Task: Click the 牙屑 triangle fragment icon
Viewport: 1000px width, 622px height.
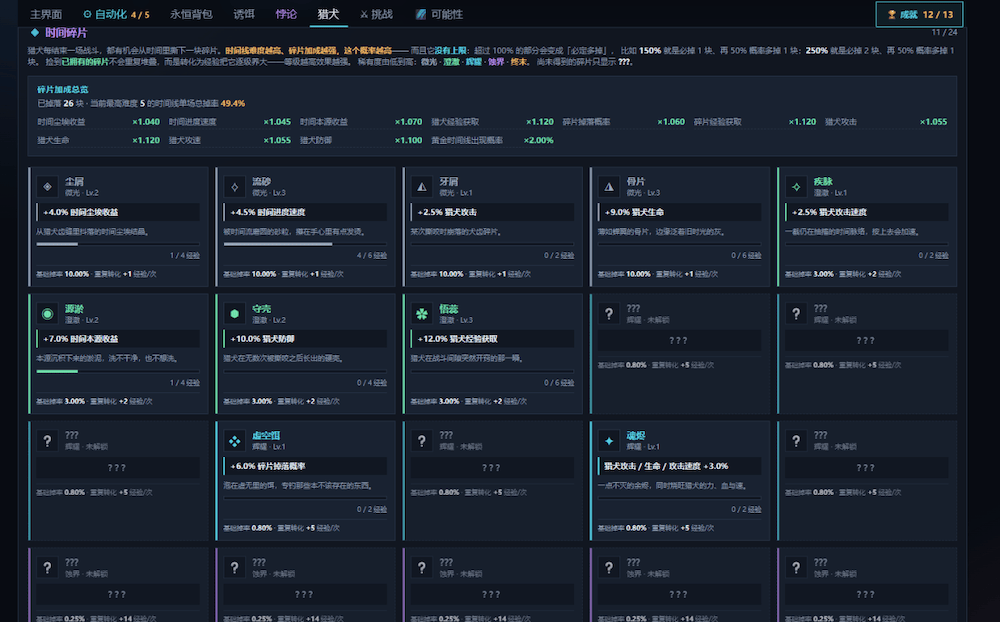Action: [422, 186]
